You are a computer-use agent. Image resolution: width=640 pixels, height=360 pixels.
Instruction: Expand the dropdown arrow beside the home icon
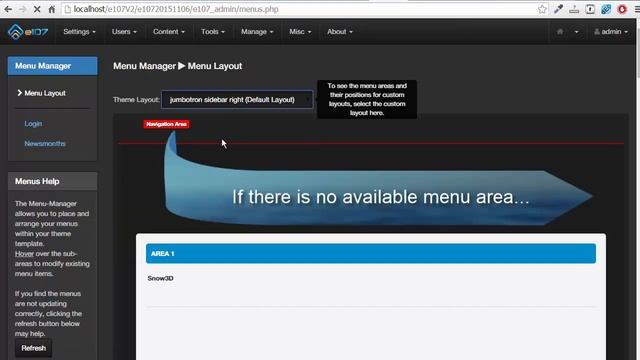(x=576, y=32)
